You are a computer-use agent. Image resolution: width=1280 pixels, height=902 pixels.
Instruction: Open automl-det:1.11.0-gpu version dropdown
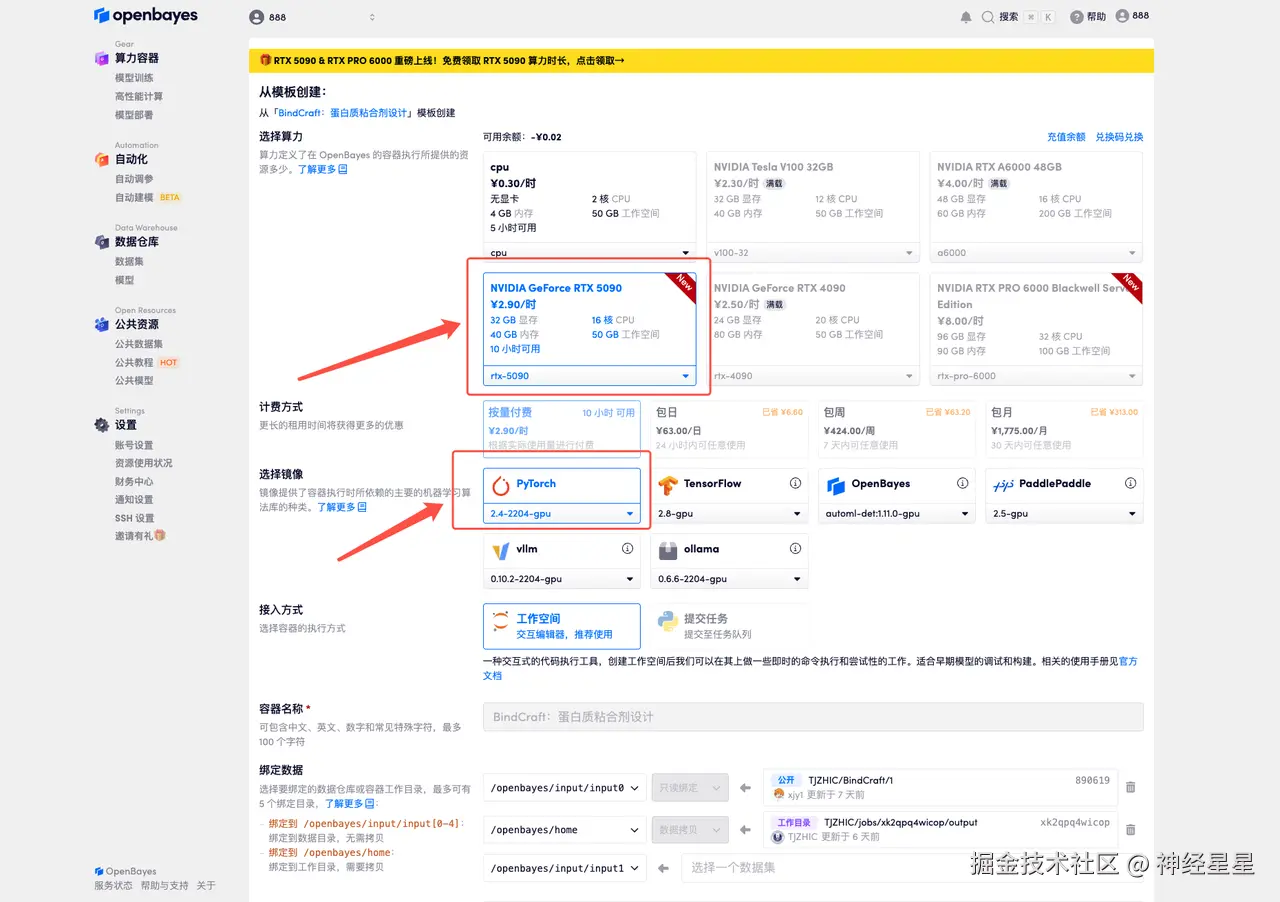coord(897,513)
